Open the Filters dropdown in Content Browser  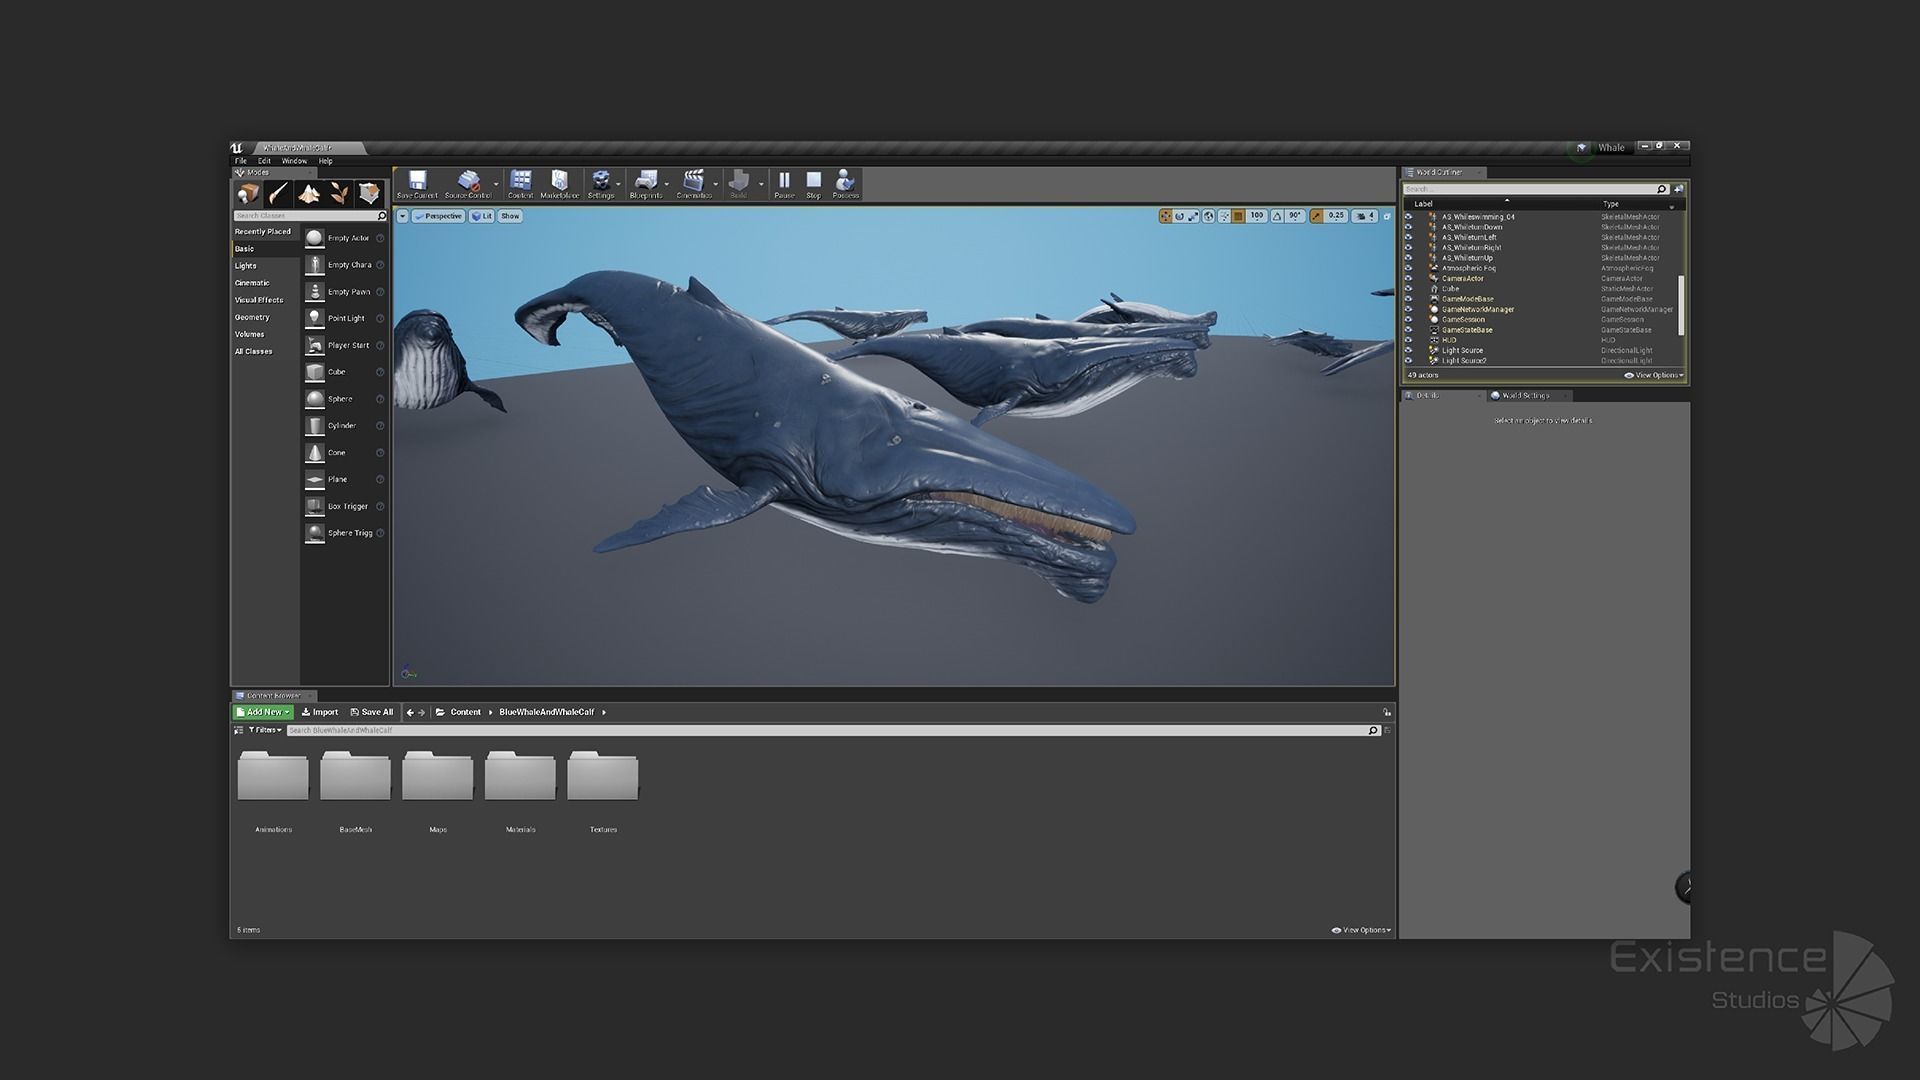pos(265,730)
